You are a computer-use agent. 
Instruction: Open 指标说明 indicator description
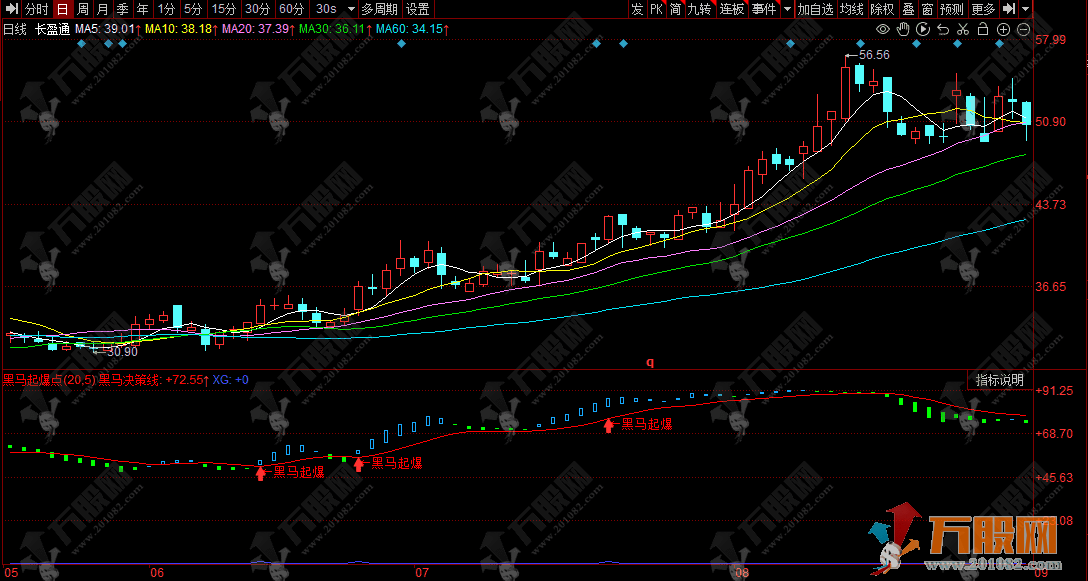click(999, 380)
